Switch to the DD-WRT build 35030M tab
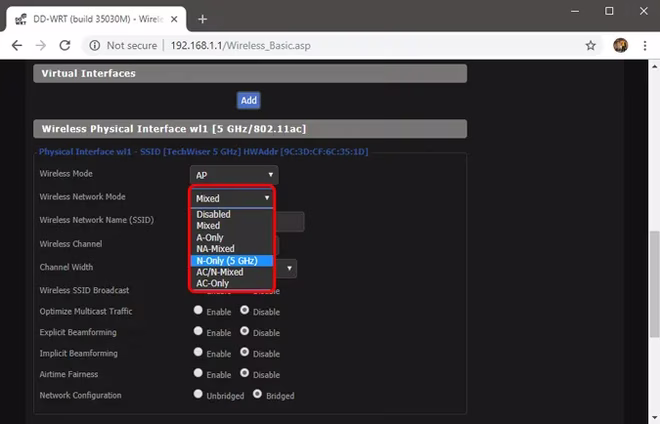Image resolution: width=660 pixels, height=424 pixels. click(x=96, y=19)
